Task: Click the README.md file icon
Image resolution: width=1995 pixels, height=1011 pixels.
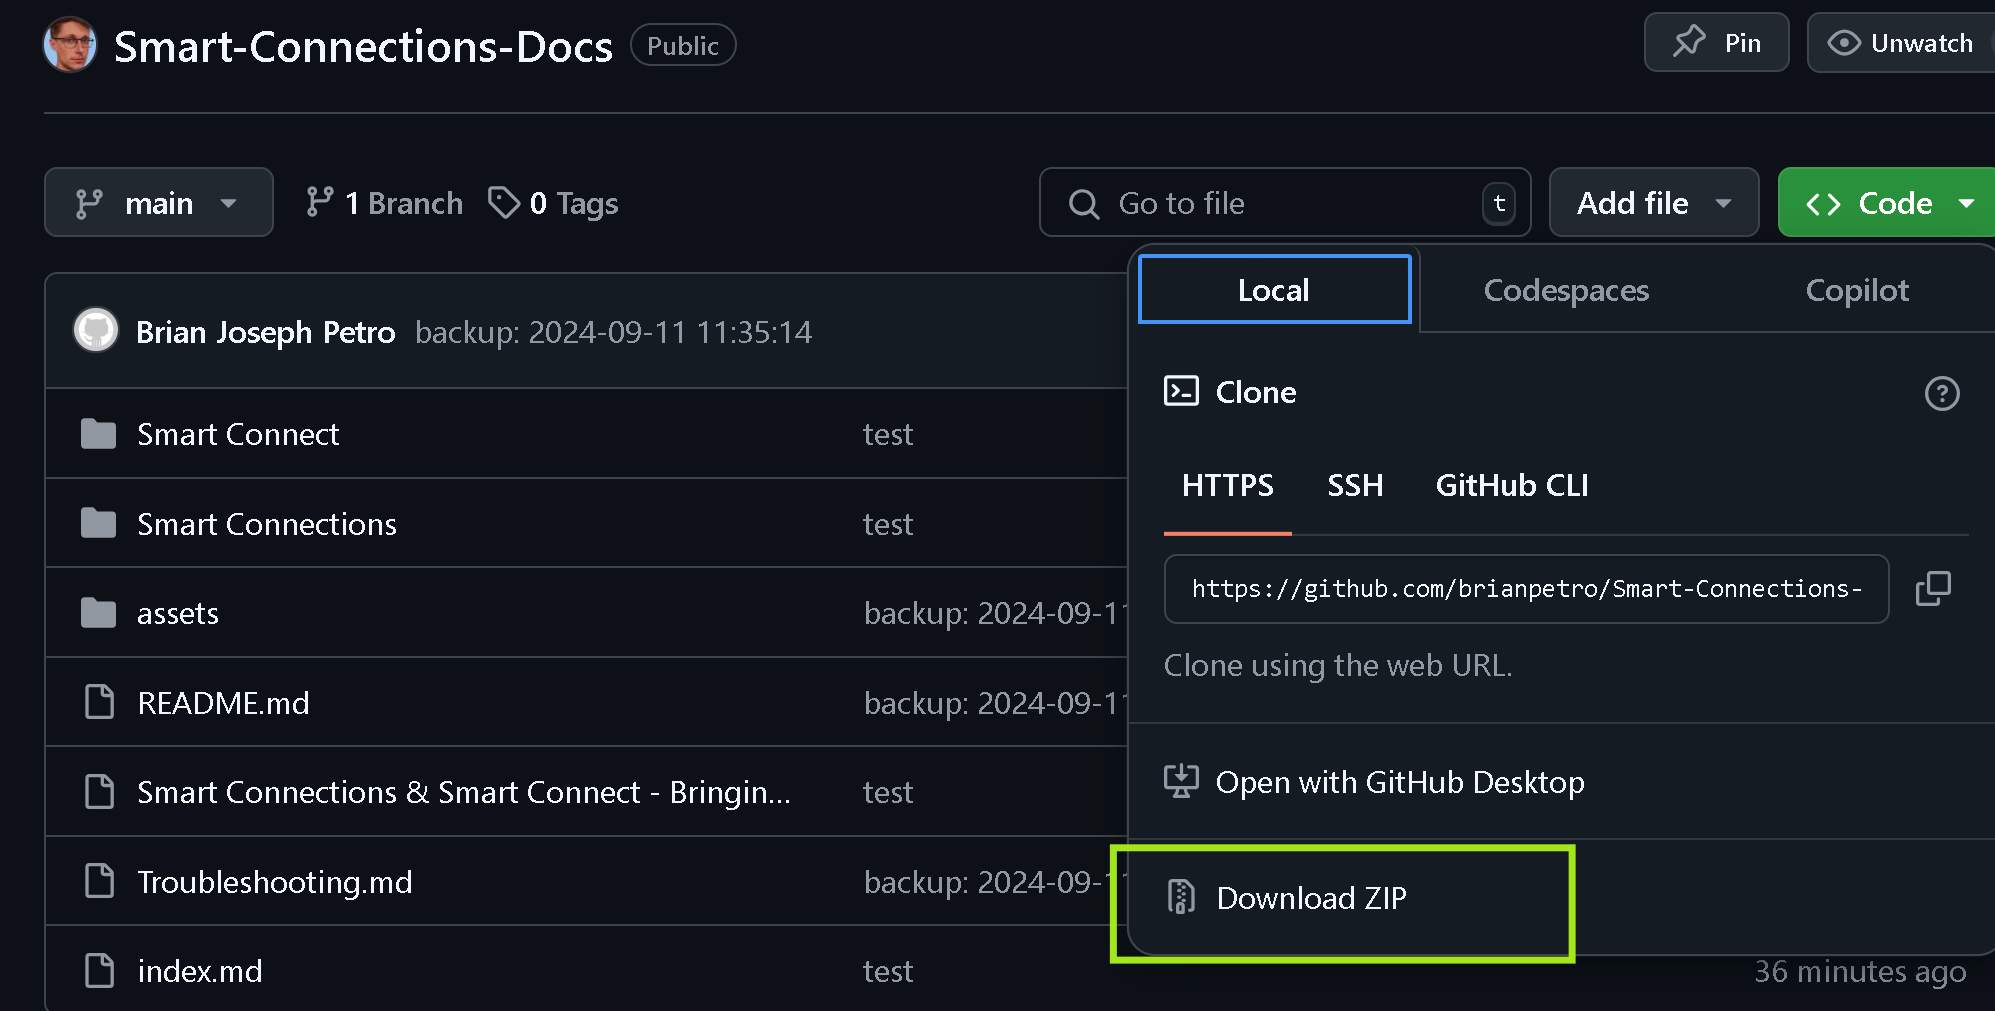Action: [x=99, y=702]
